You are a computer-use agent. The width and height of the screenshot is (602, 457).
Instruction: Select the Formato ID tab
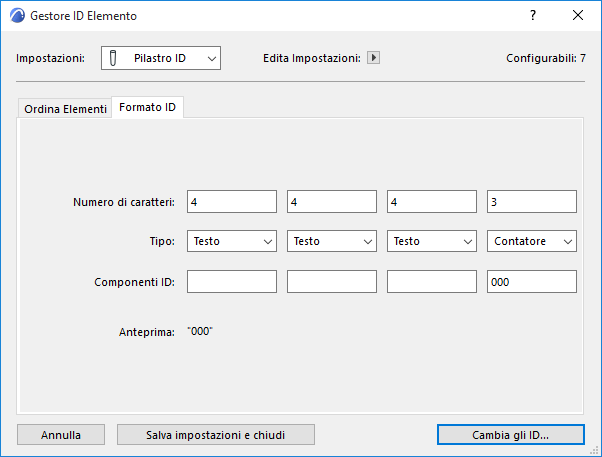[148, 108]
